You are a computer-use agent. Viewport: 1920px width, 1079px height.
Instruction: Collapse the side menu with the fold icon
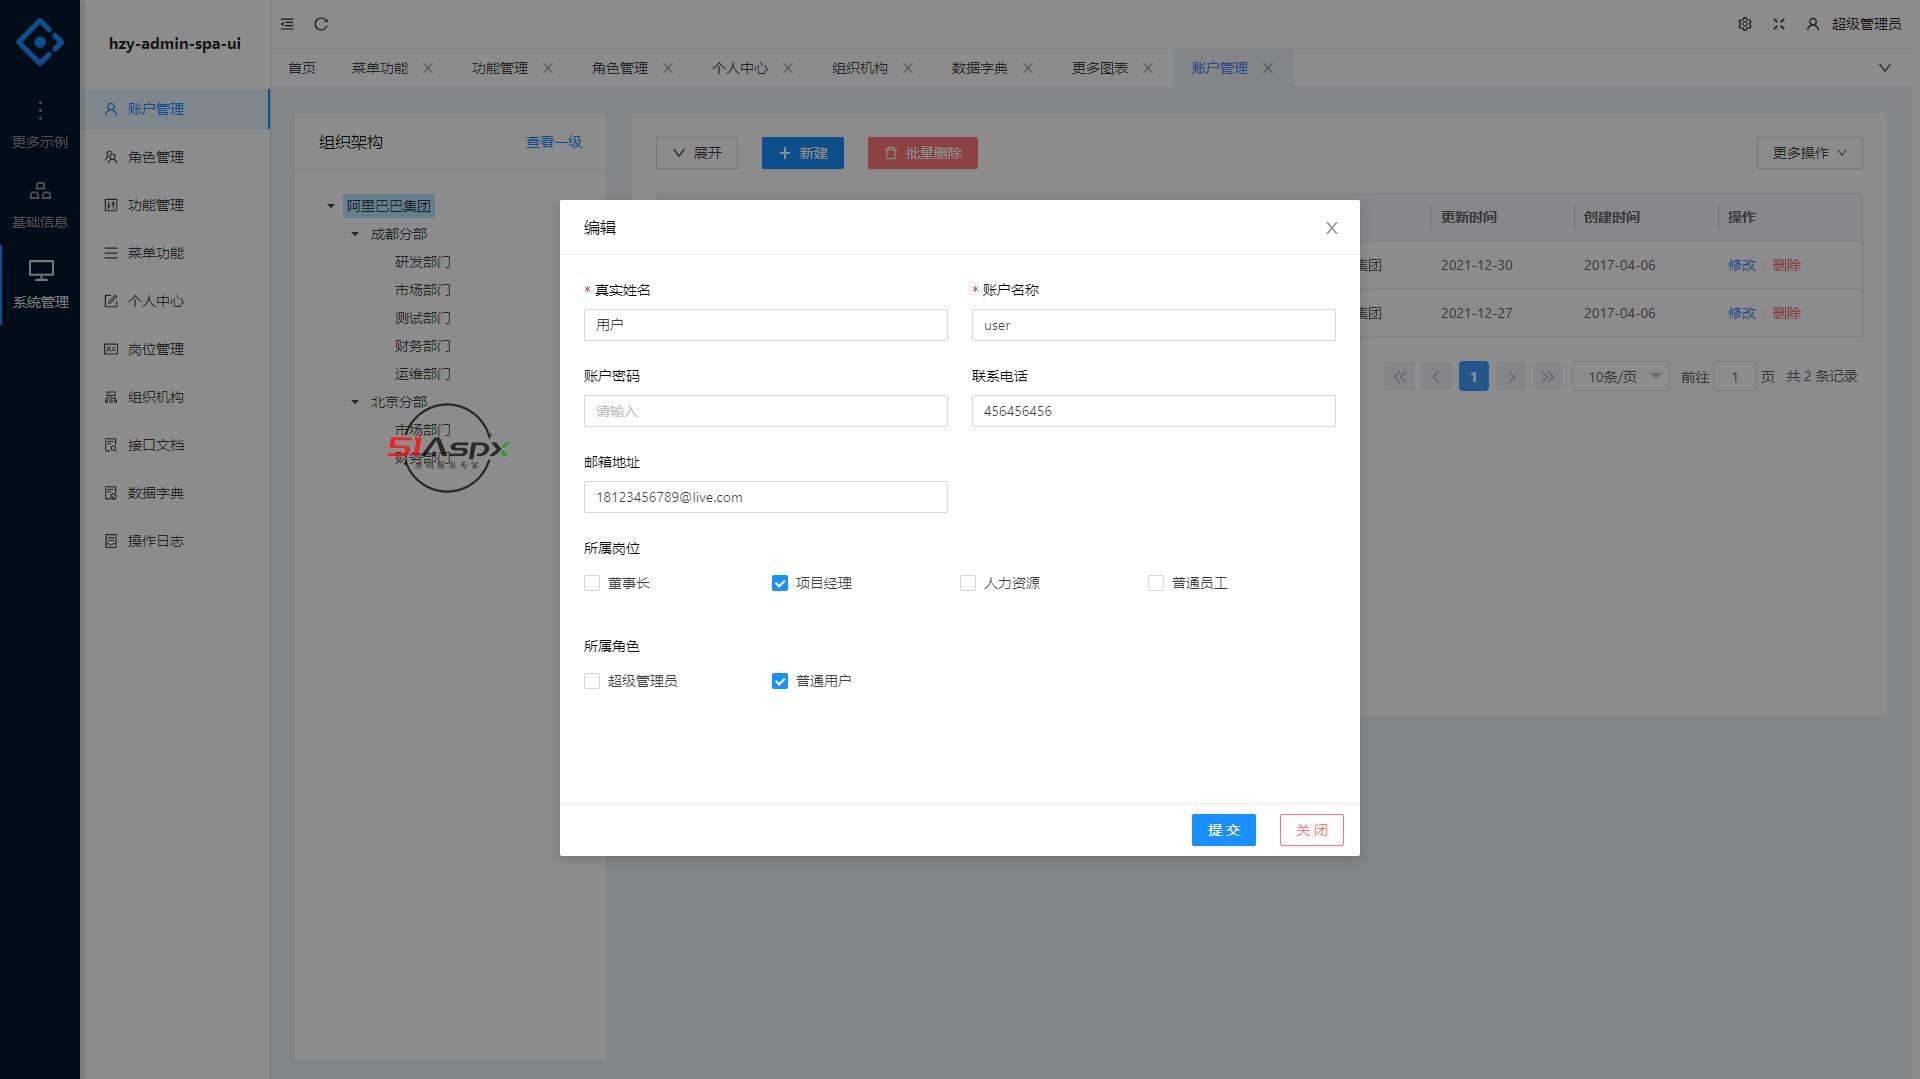(287, 24)
